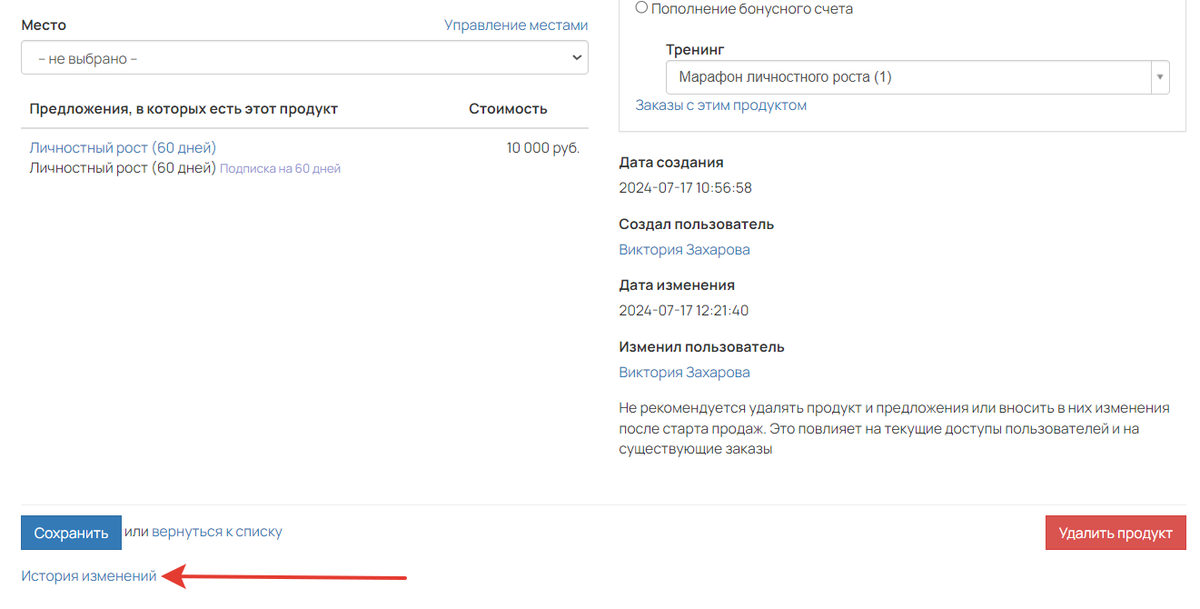
Task: Open the Тренинг combo box
Action: pyautogui.click(x=917, y=77)
